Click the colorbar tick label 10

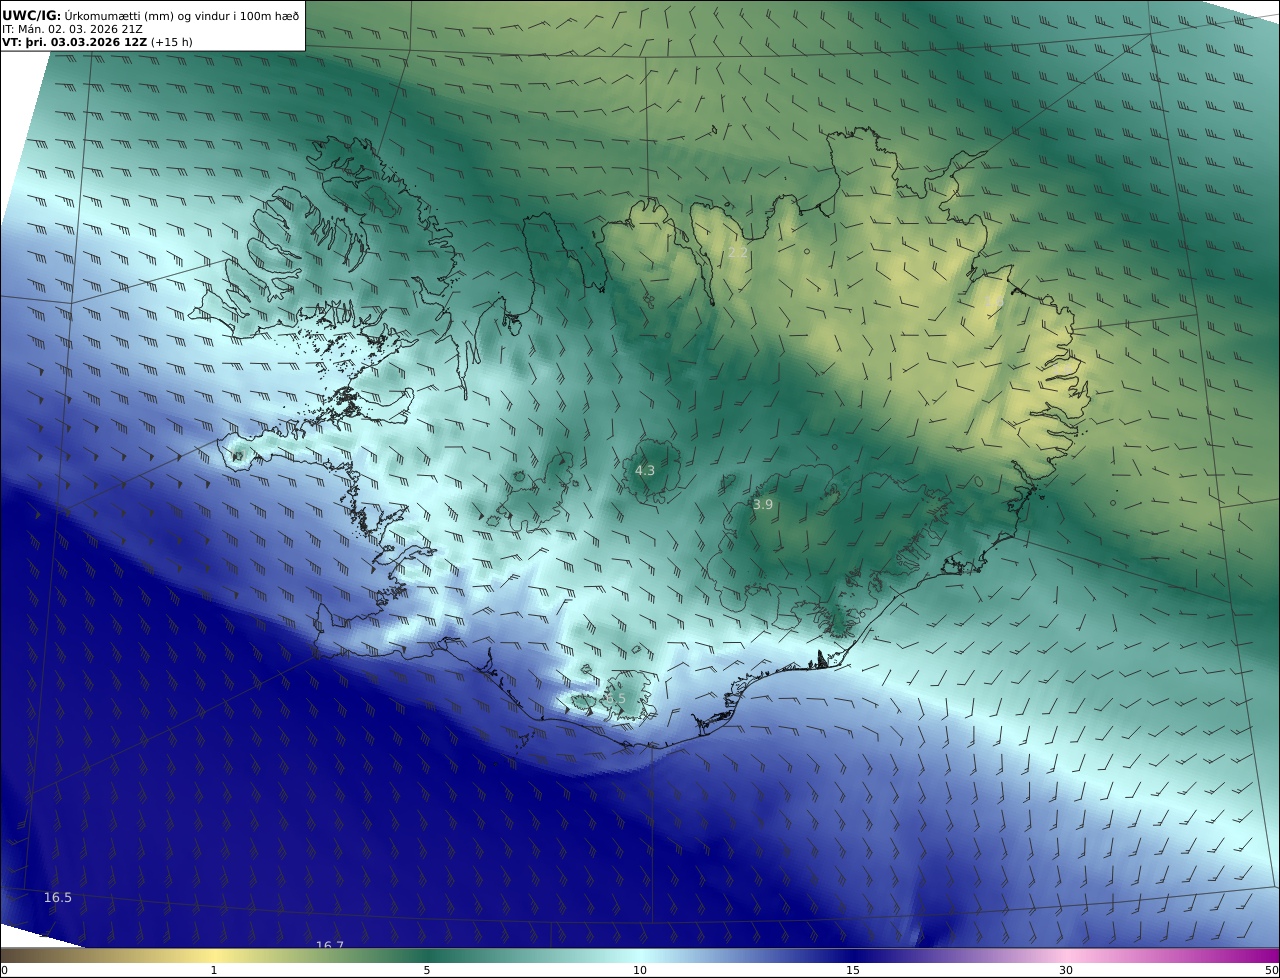(x=640, y=970)
